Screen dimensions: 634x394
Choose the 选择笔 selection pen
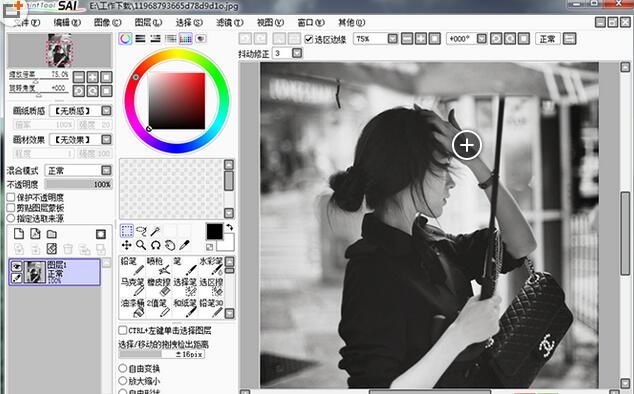pyautogui.click(x=185, y=287)
